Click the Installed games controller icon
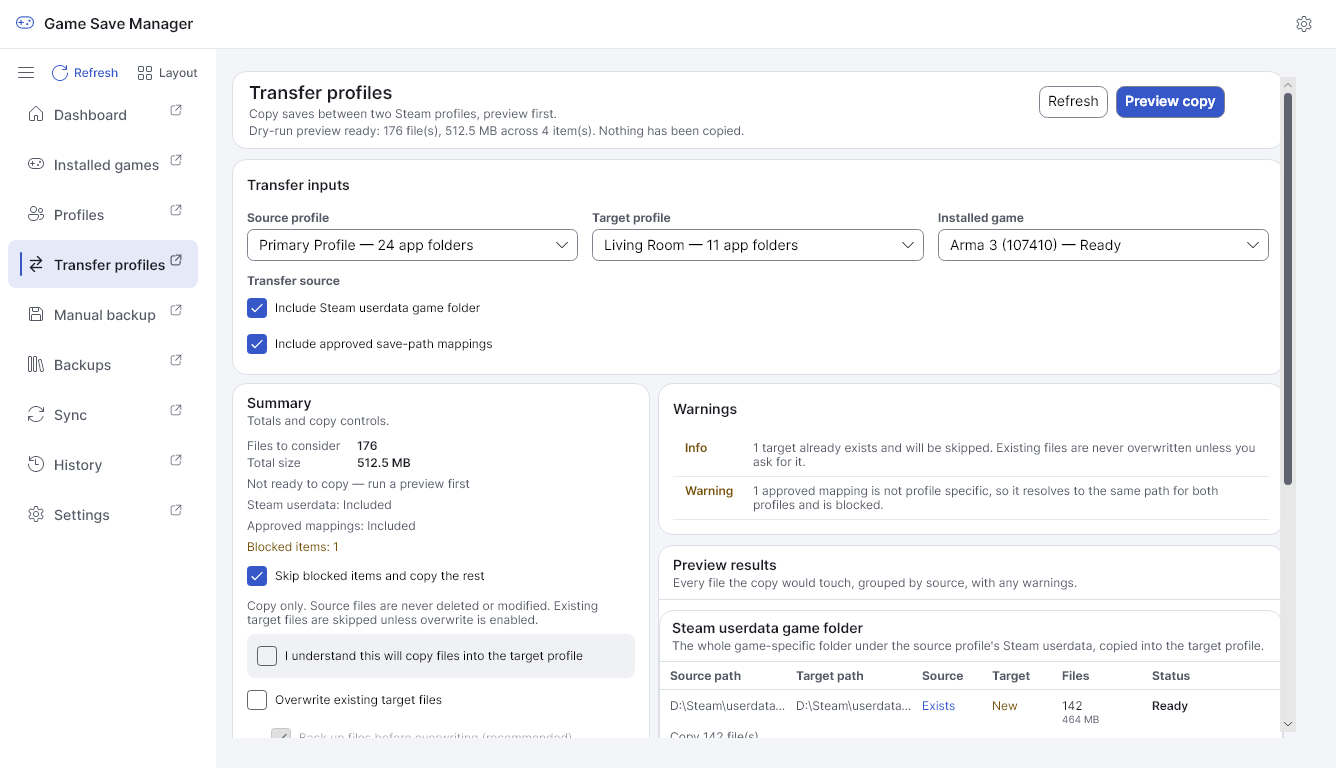 [x=36, y=164]
